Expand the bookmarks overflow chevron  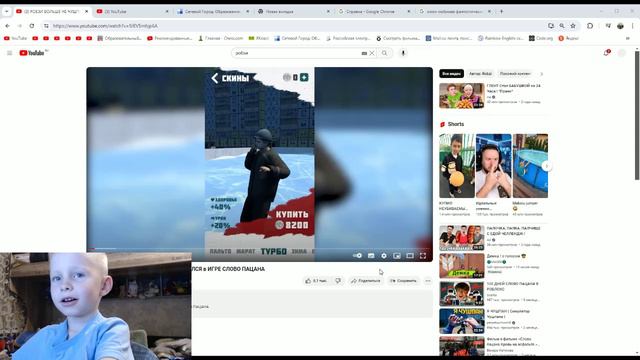[x=628, y=38]
